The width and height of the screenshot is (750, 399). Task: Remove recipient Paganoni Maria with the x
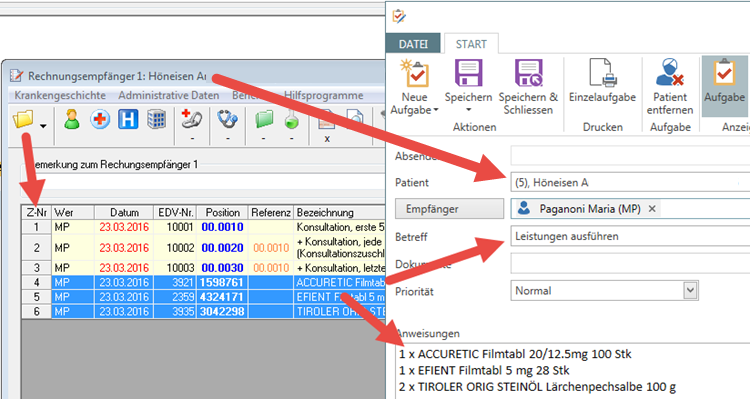pyautogui.click(x=651, y=209)
